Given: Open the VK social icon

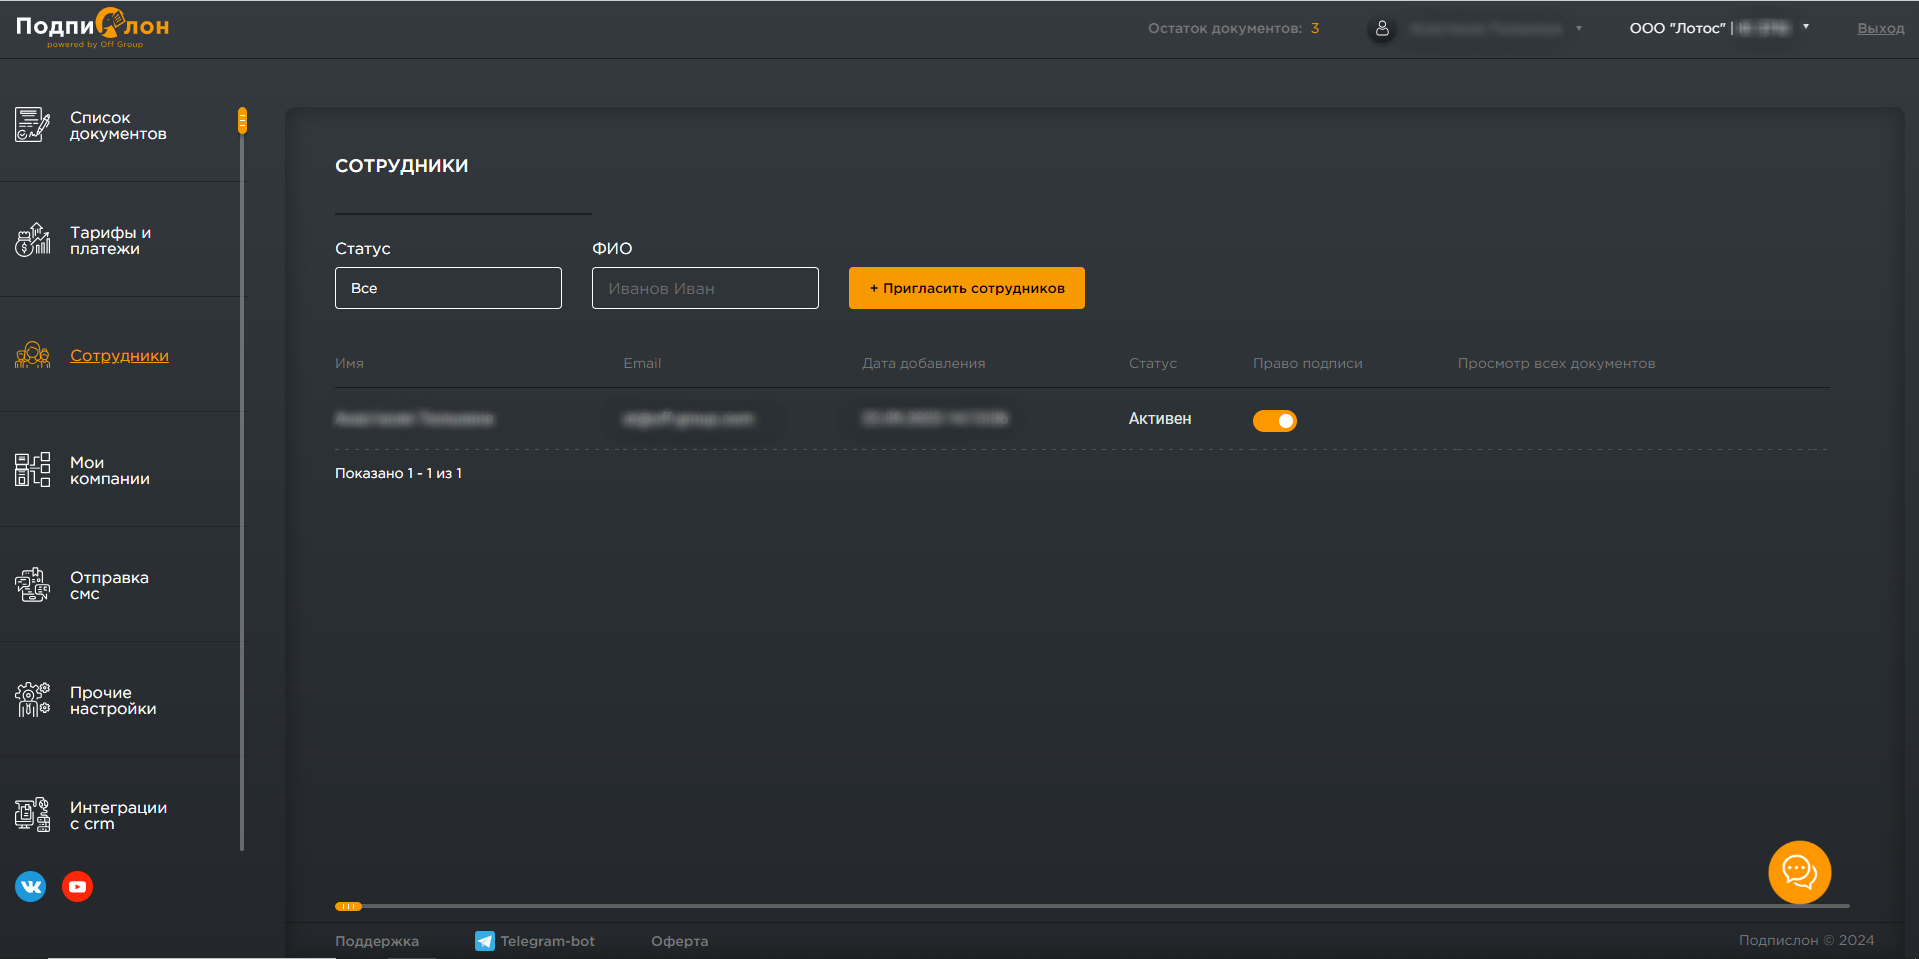Looking at the screenshot, I should point(31,886).
